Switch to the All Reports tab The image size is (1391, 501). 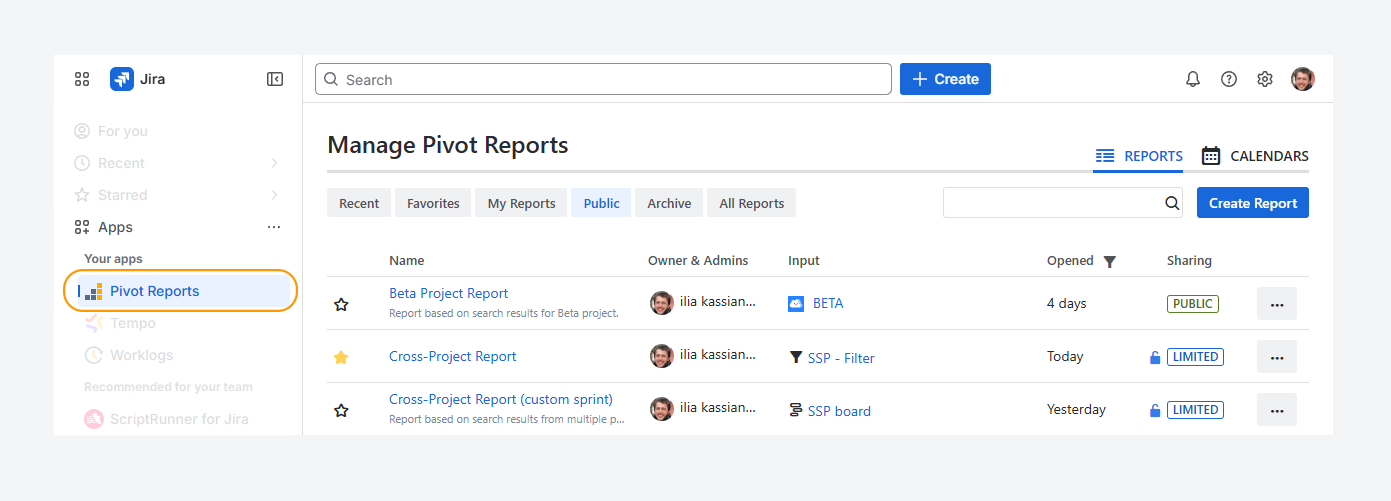[x=752, y=203]
